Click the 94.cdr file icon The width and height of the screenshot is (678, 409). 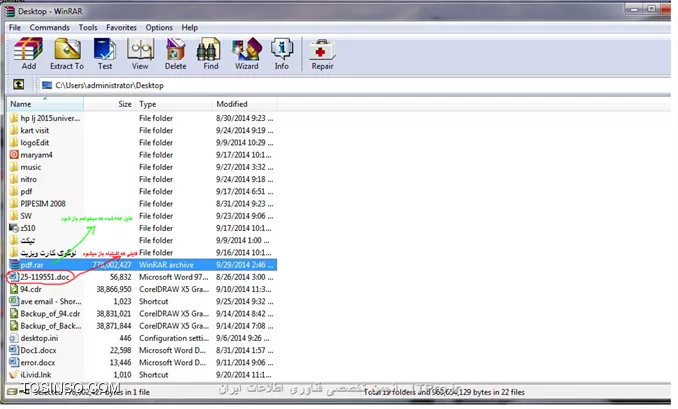(14, 289)
